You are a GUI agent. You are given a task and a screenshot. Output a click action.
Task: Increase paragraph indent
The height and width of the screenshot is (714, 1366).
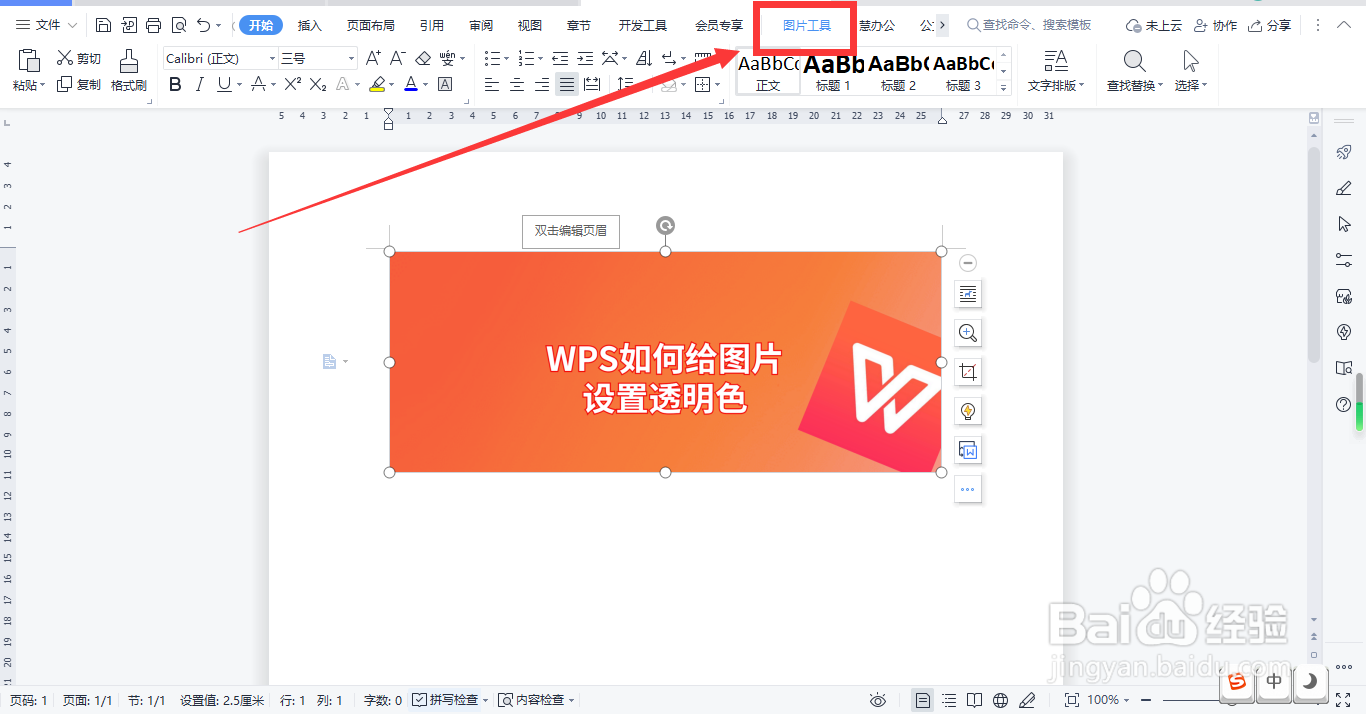click(x=585, y=58)
